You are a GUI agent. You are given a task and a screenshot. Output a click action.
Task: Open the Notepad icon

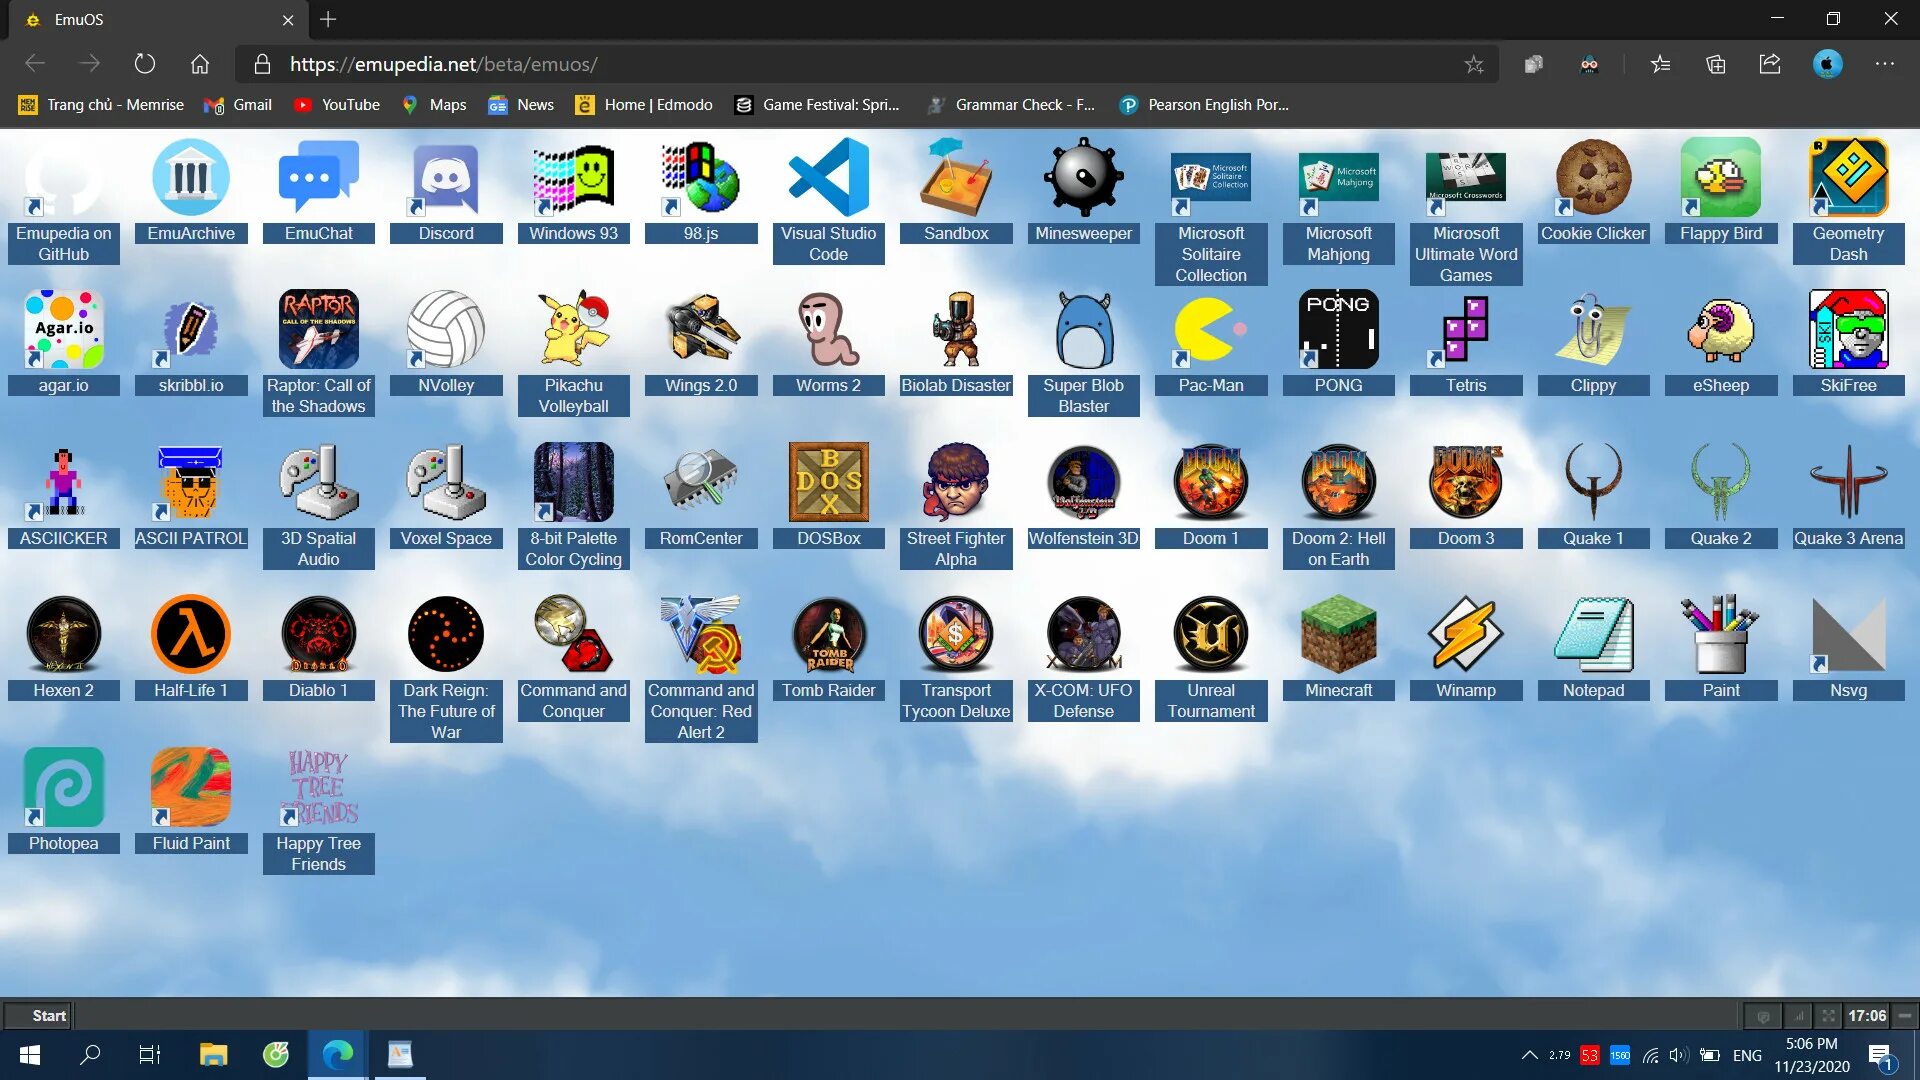(x=1593, y=647)
